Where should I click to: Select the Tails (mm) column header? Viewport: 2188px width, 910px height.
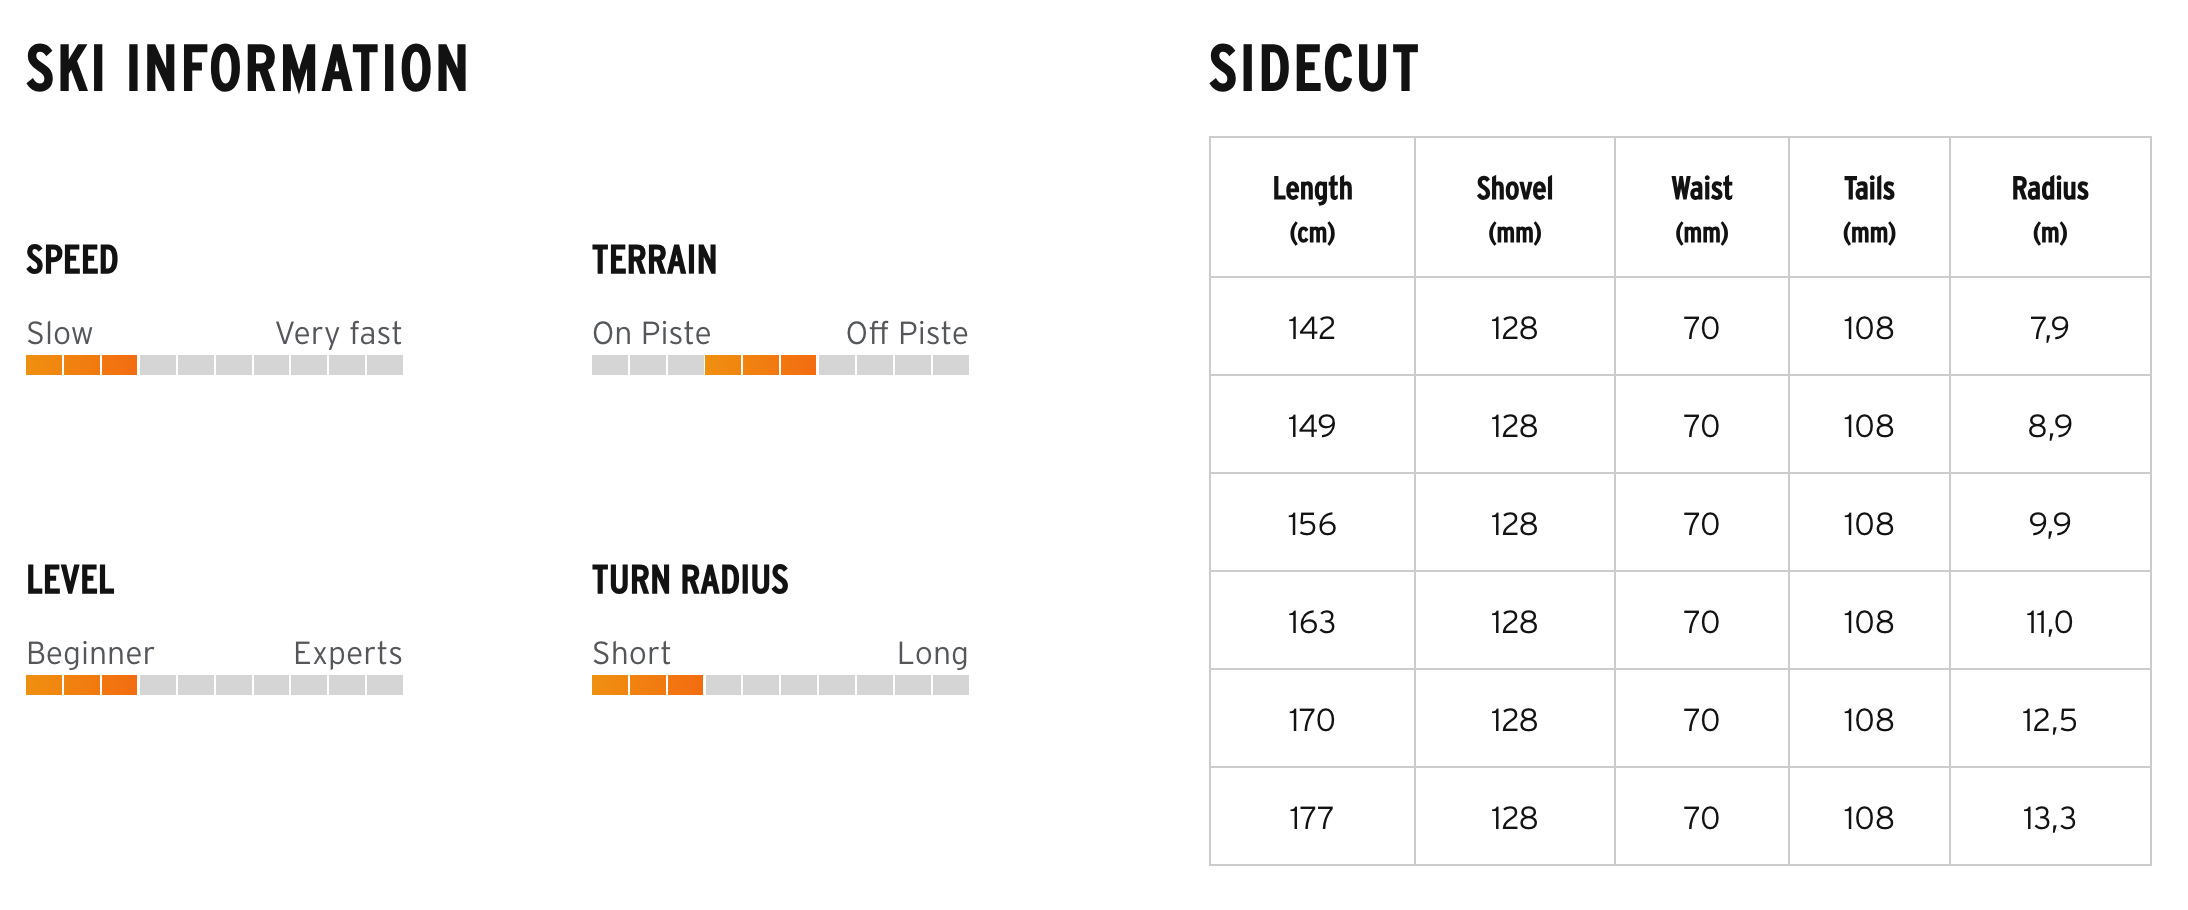(1868, 208)
